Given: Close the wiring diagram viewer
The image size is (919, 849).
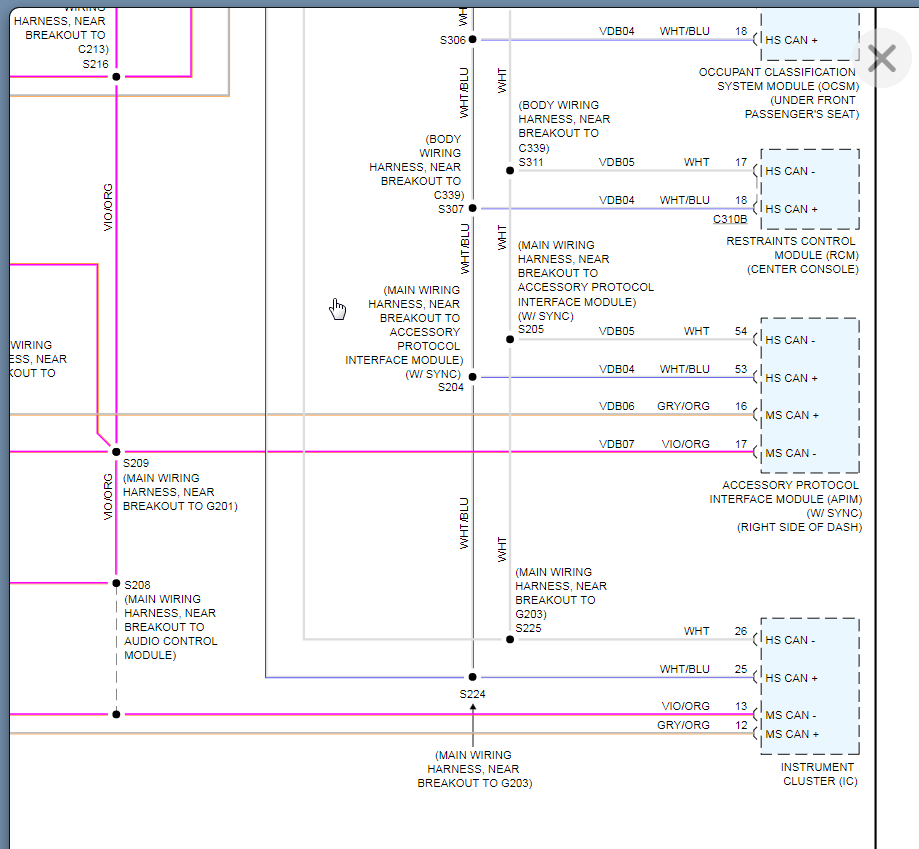Looking at the screenshot, I should [x=882, y=59].
